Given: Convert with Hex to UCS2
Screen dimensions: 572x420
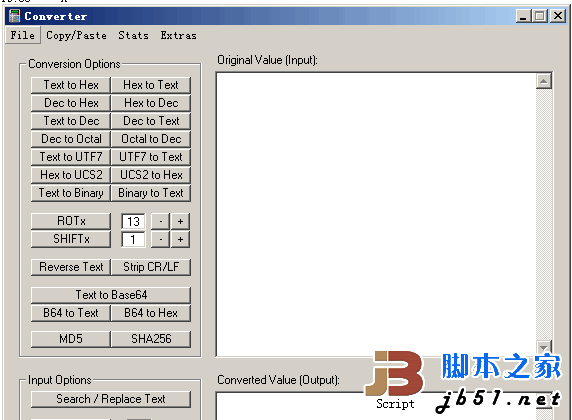Looking at the screenshot, I should point(71,175).
